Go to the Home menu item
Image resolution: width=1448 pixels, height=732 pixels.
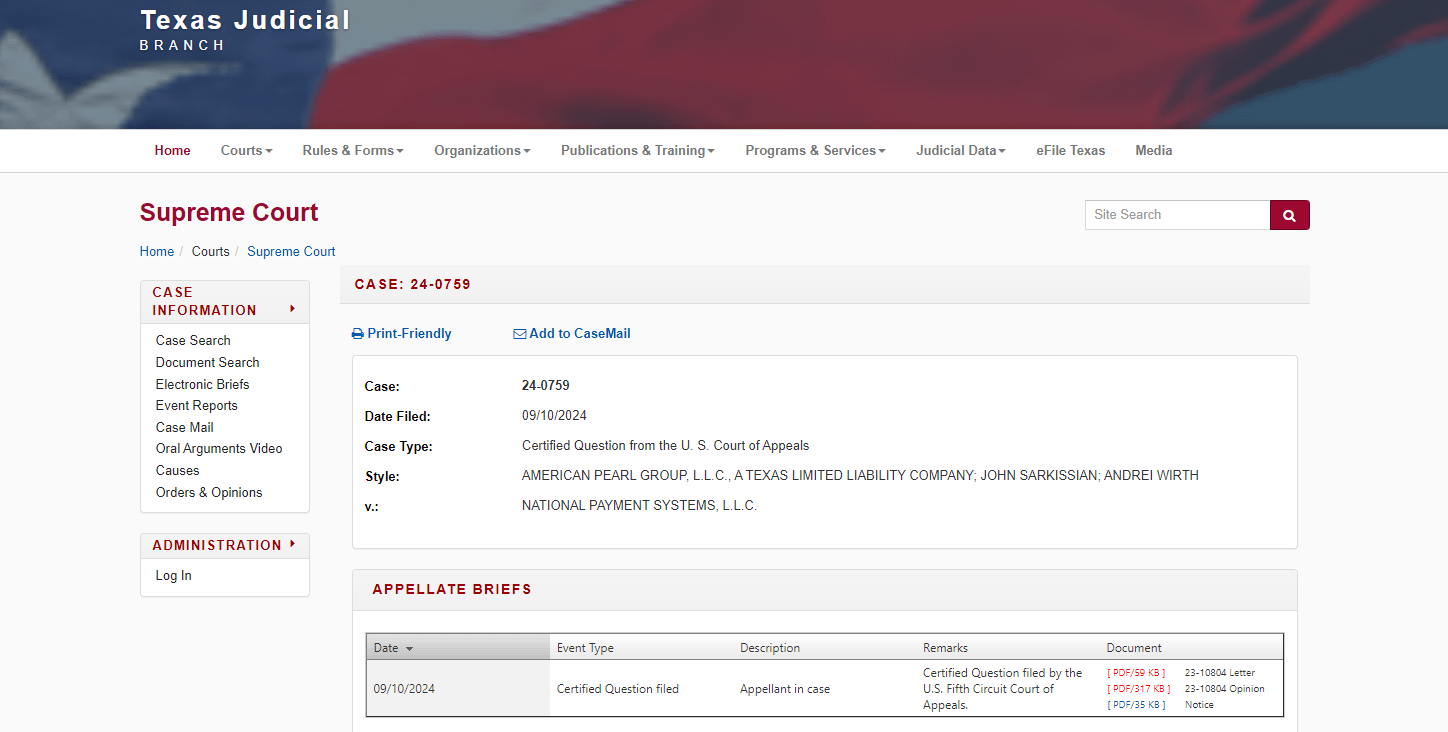coord(172,150)
